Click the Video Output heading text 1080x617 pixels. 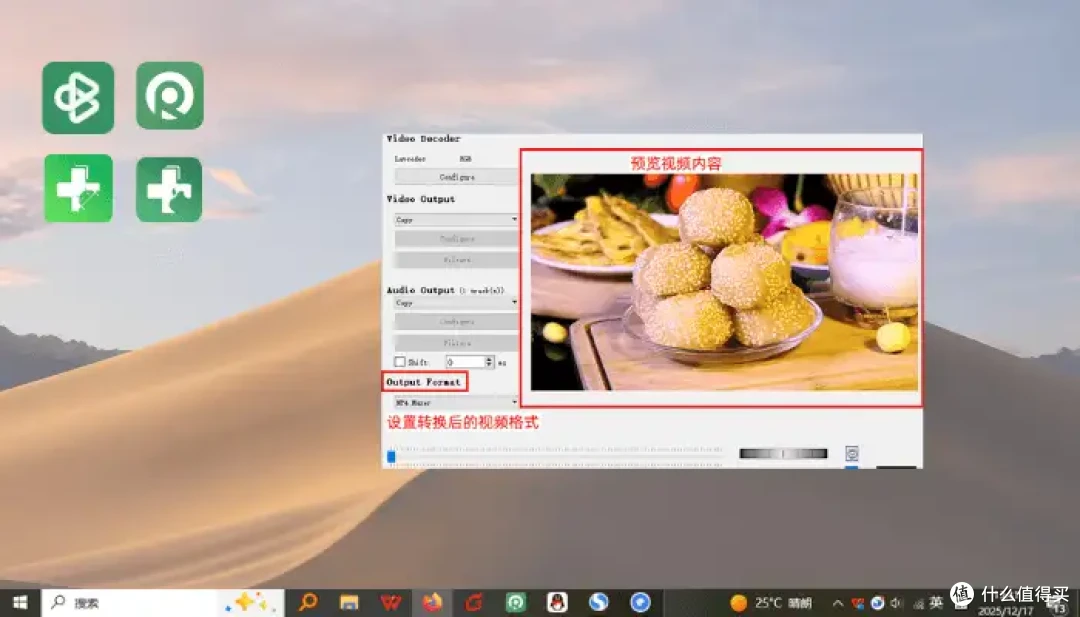420,199
